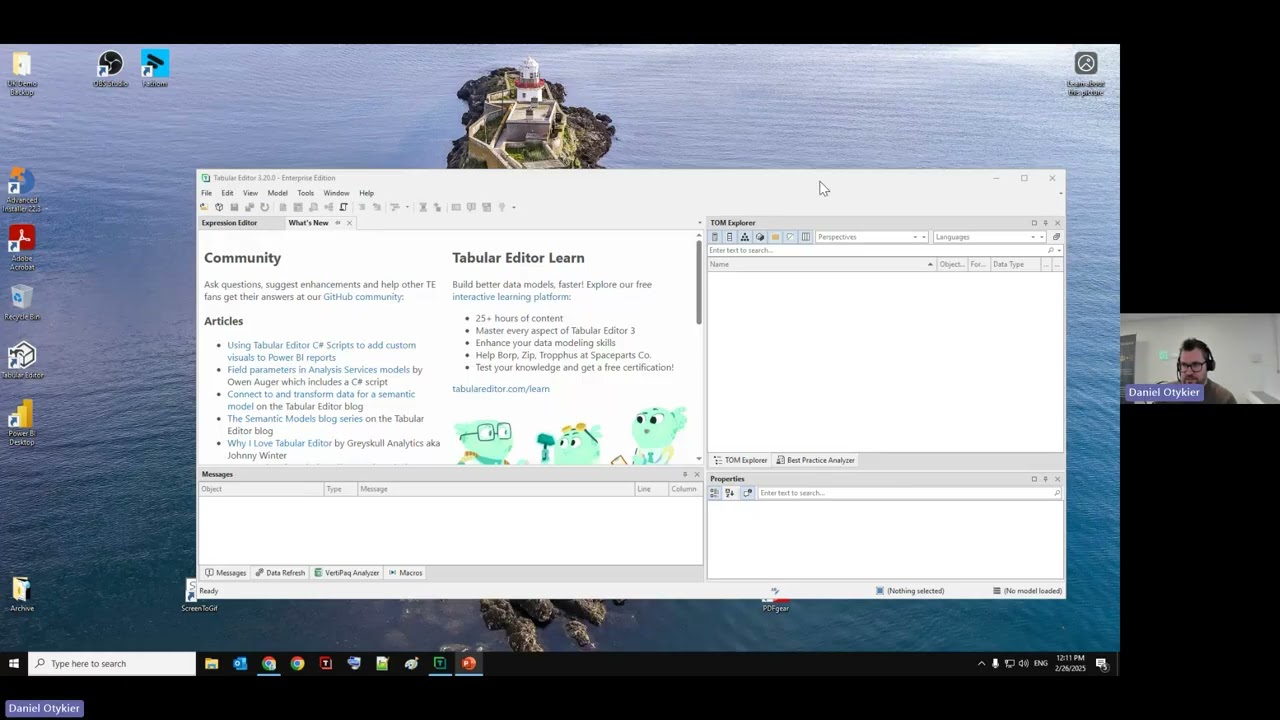
Task: Open the Edit menu
Action: coord(227,193)
